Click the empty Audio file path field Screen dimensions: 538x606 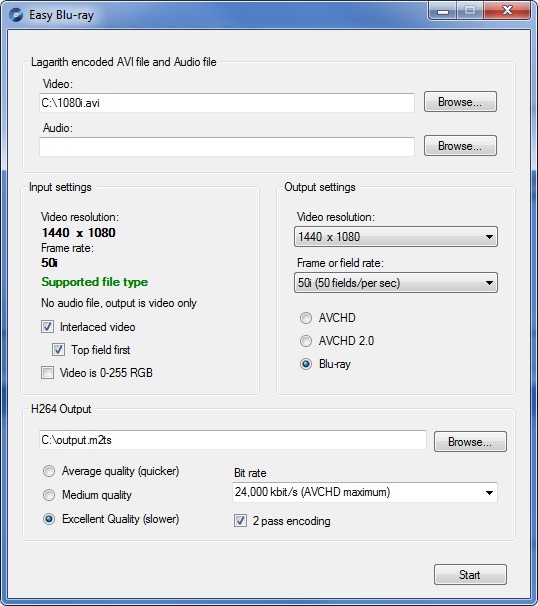[x=227, y=146]
